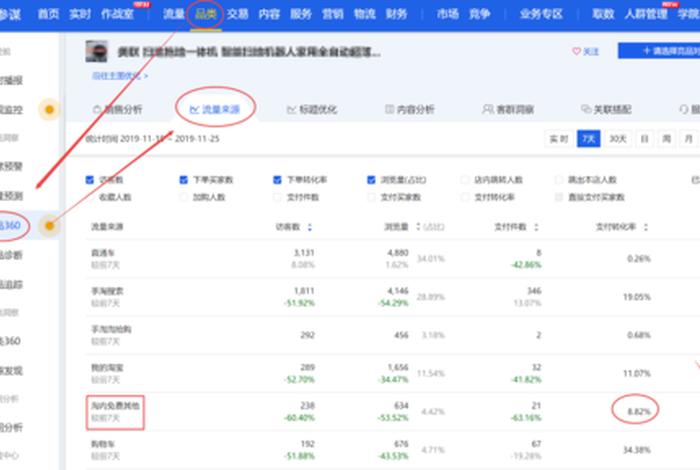Screen dimensions: 700x470
Task: Open the 营销 top menu item
Action: (x=333, y=14)
